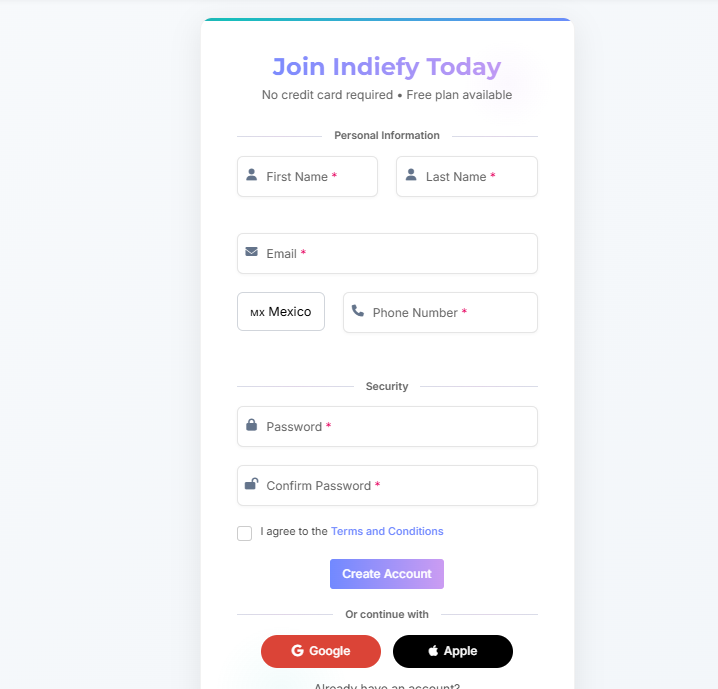Click the person icon in First Name field
This screenshot has width=718, height=689.
(x=251, y=175)
